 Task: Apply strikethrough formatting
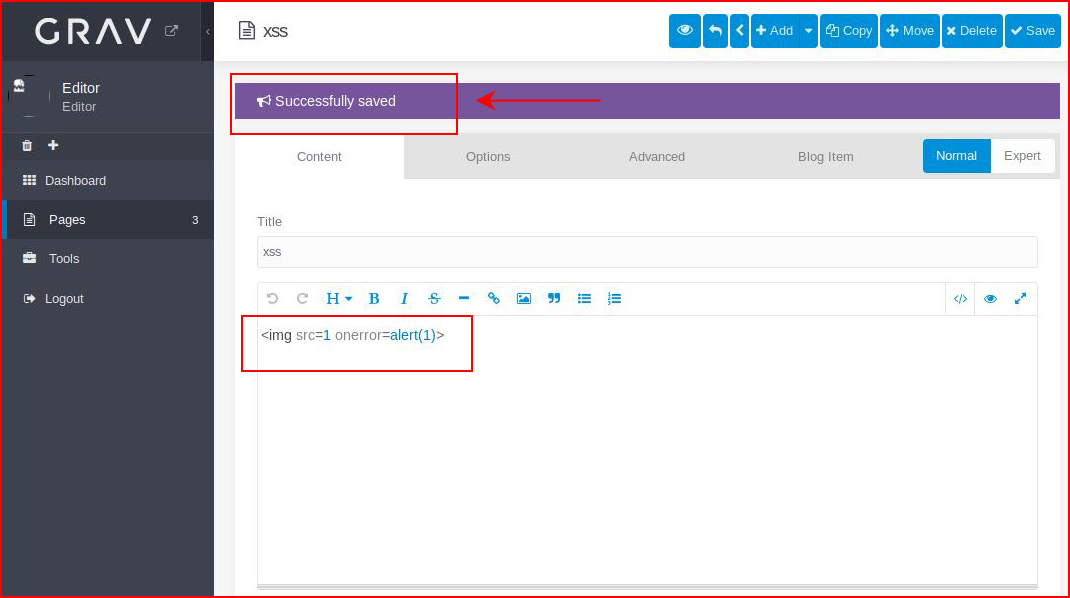tap(434, 298)
